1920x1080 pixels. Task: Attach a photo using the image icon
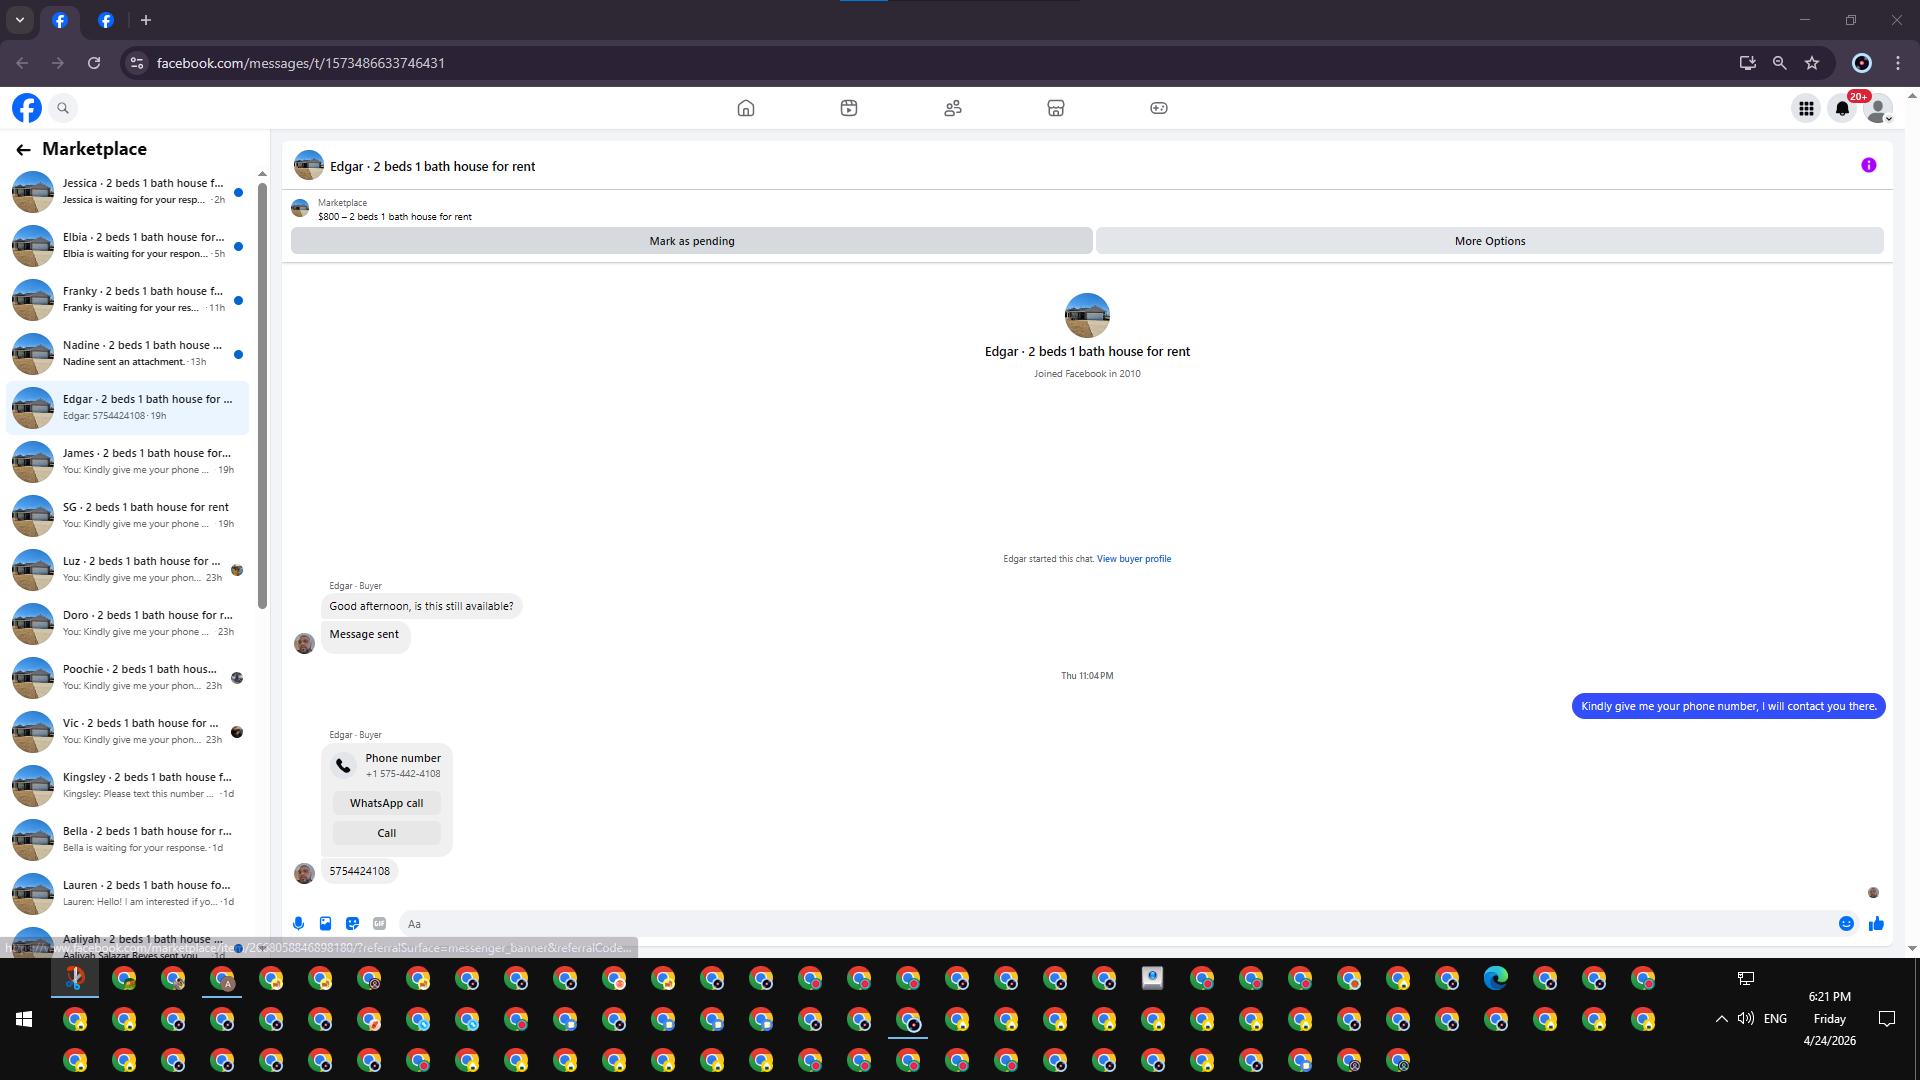pyautogui.click(x=325, y=924)
